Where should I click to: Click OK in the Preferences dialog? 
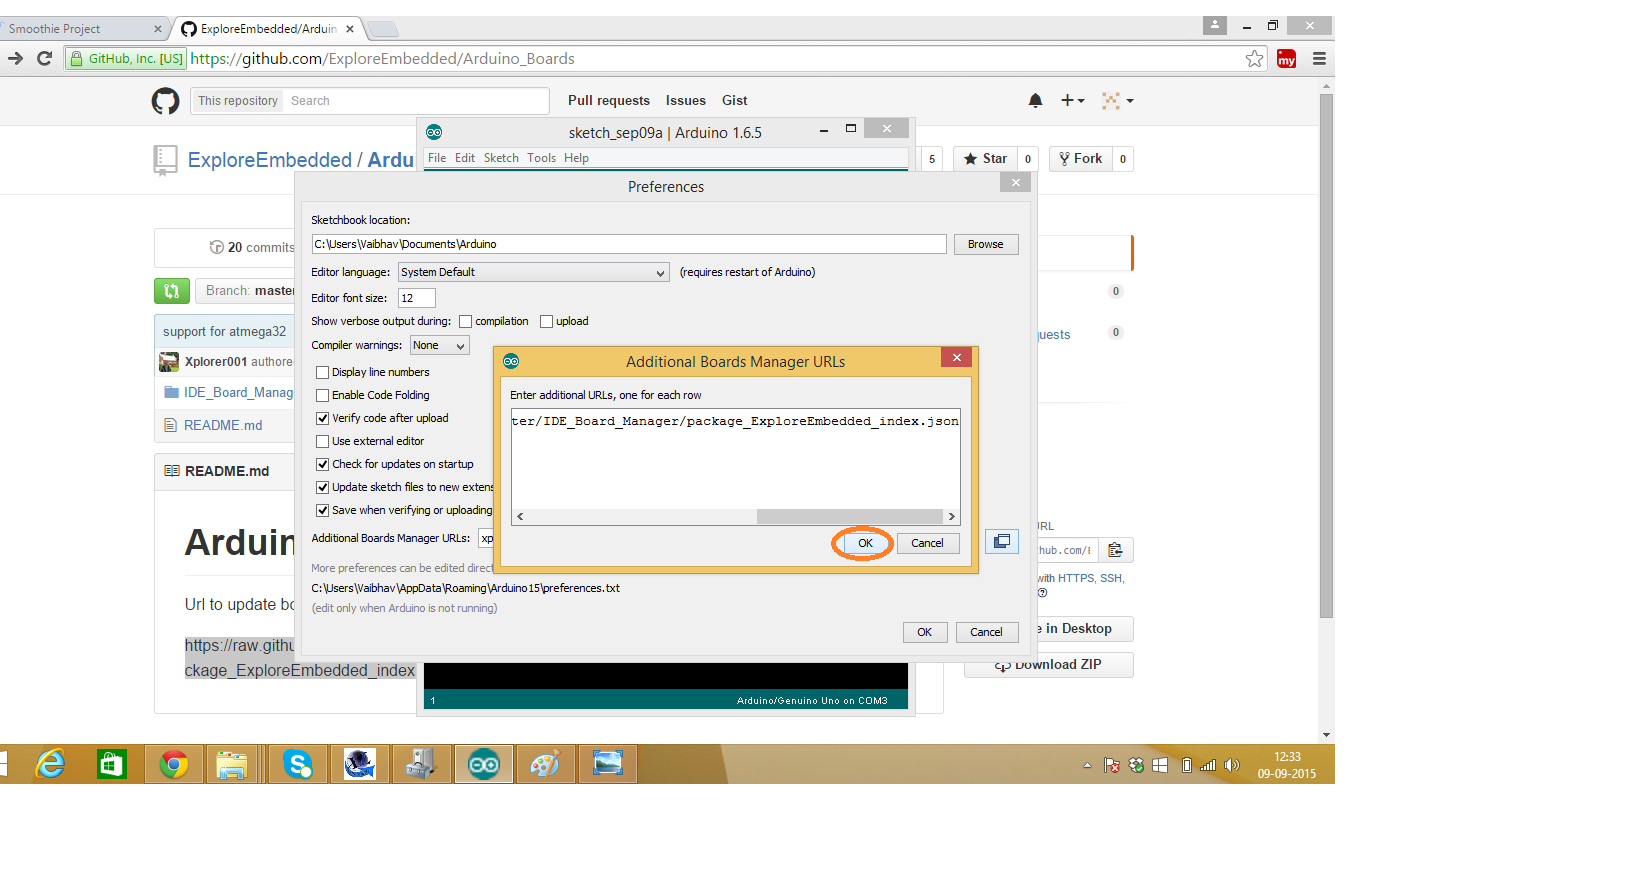(924, 632)
